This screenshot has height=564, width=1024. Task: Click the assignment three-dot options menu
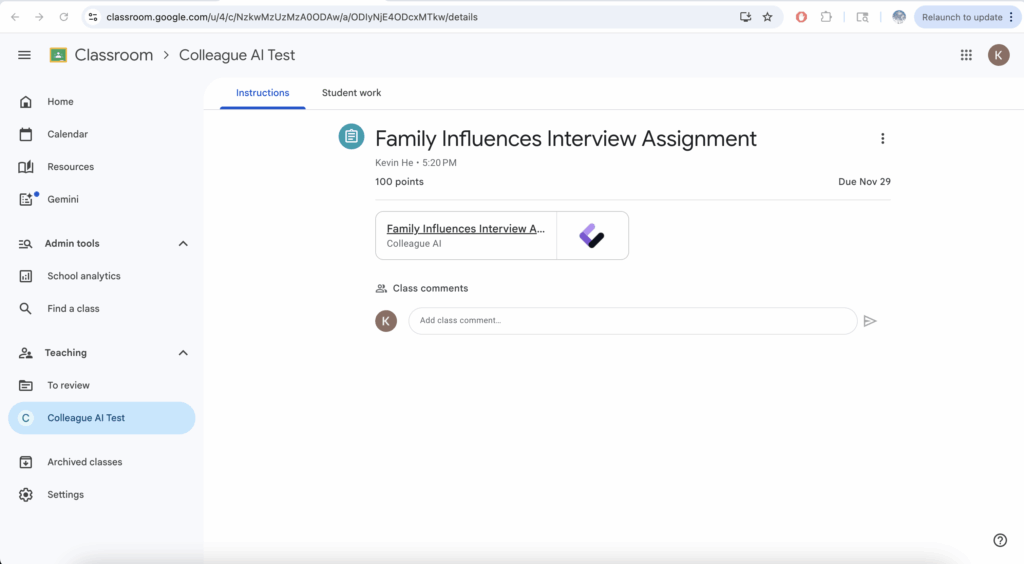[x=882, y=139]
